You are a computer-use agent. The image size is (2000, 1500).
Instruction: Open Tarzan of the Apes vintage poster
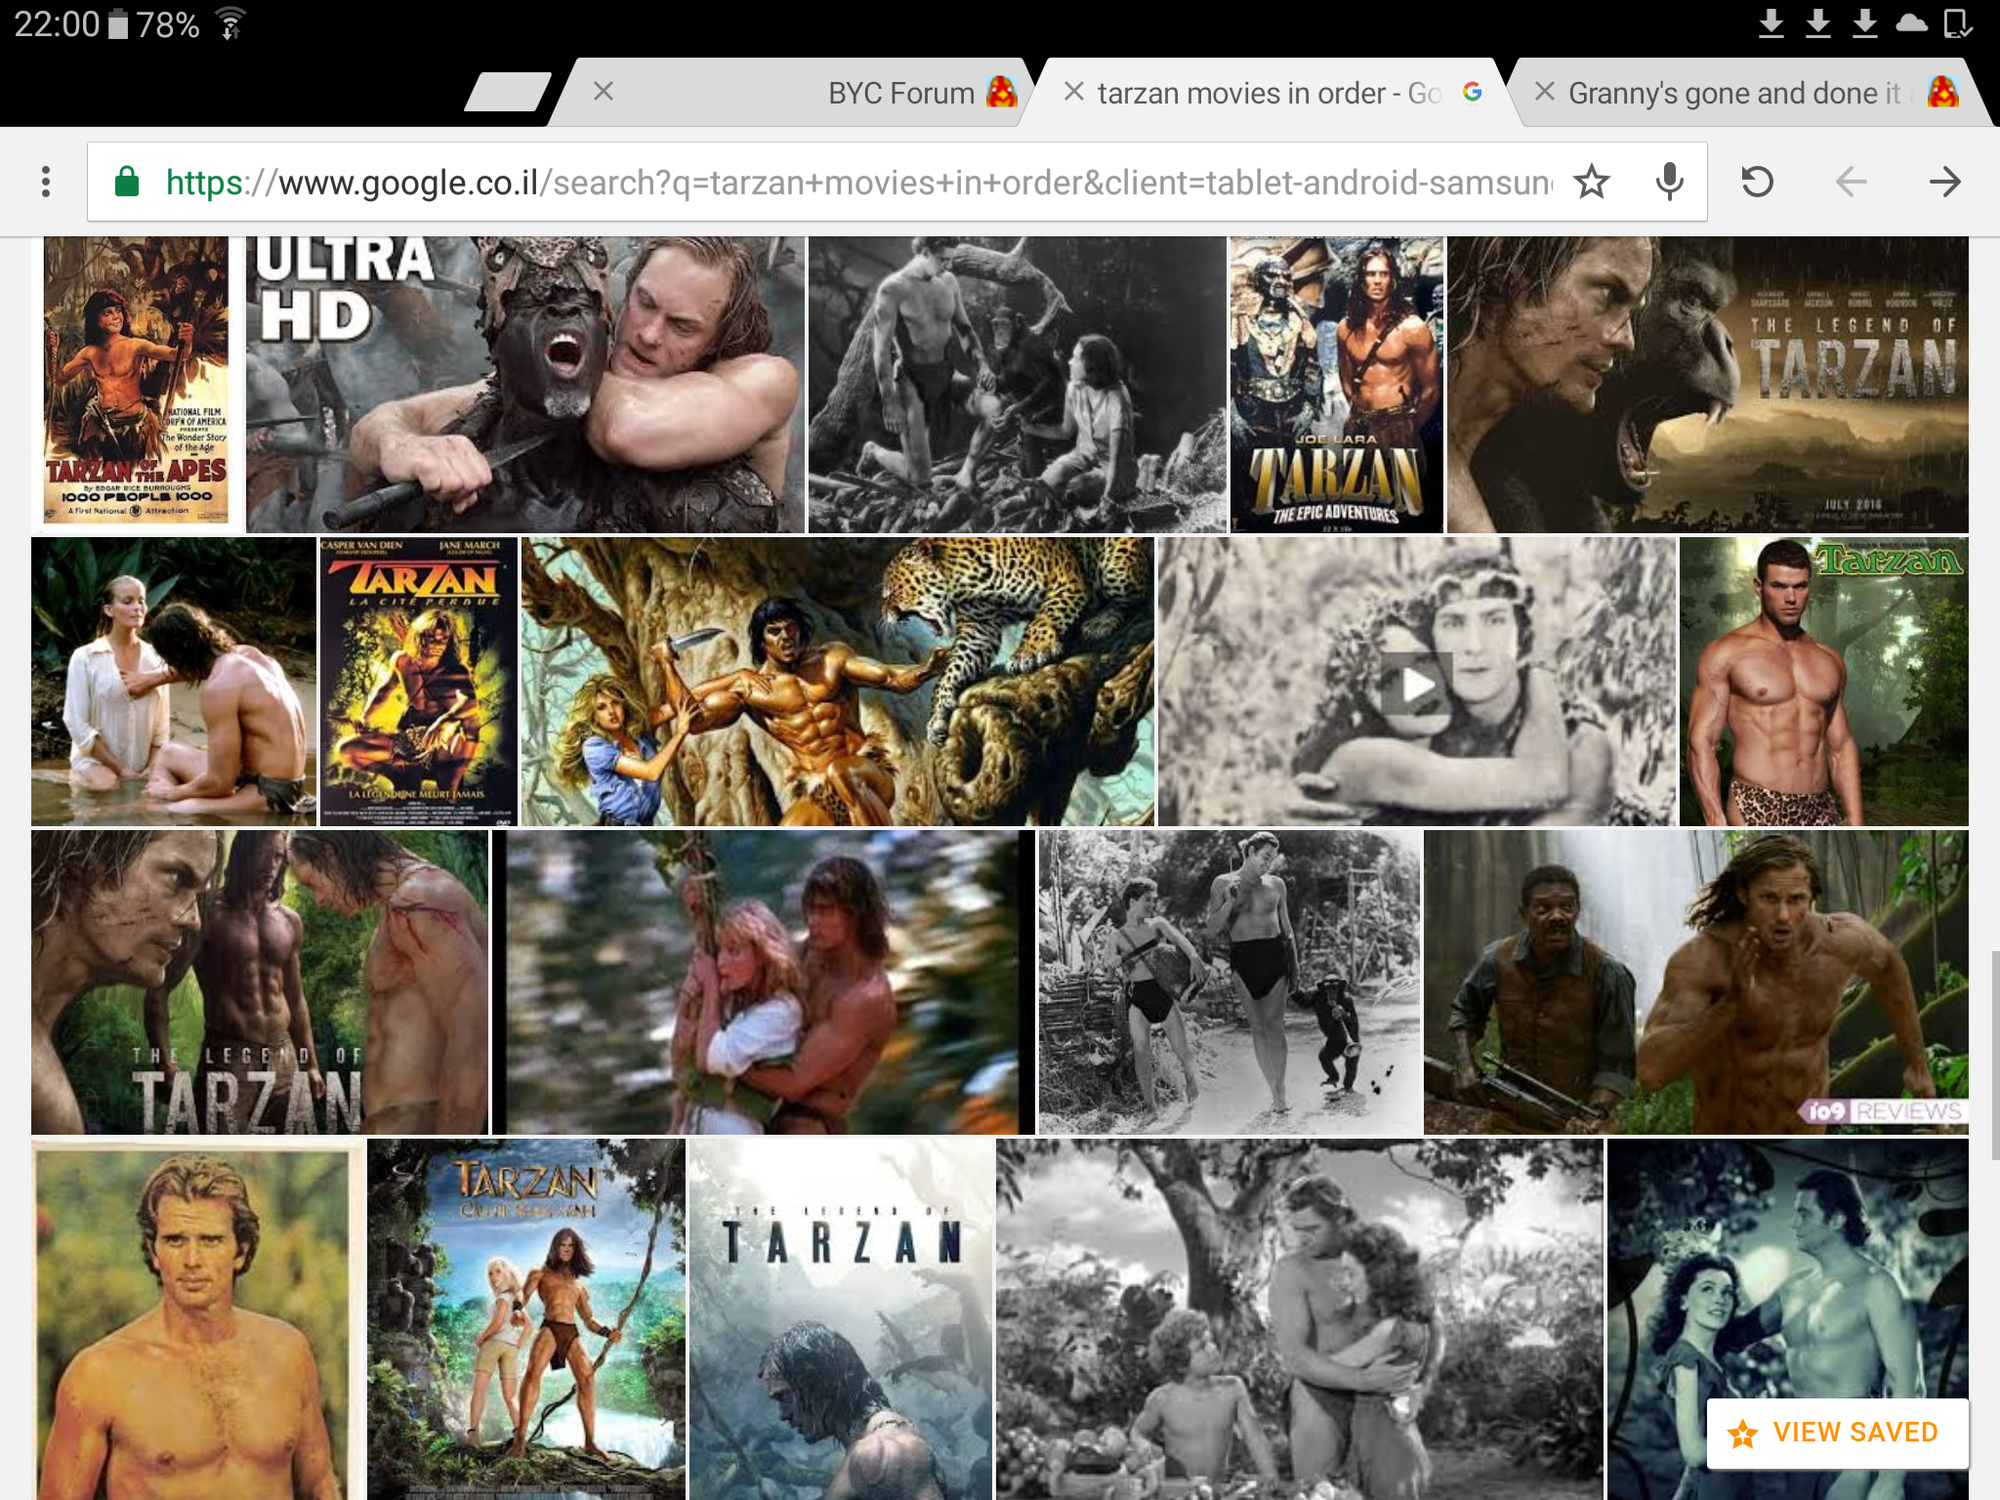(136, 380)
